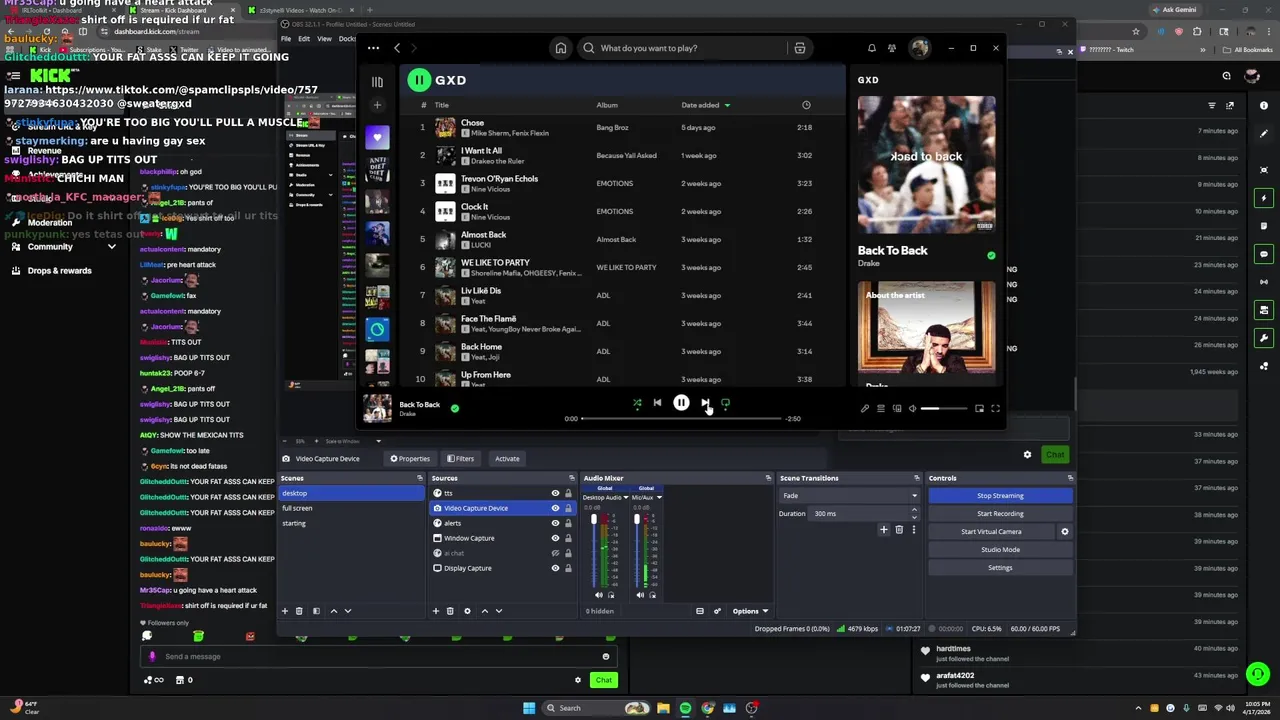Toggle Spotify shuffle
The image size is (1280, 720).
tap(637, 403)
